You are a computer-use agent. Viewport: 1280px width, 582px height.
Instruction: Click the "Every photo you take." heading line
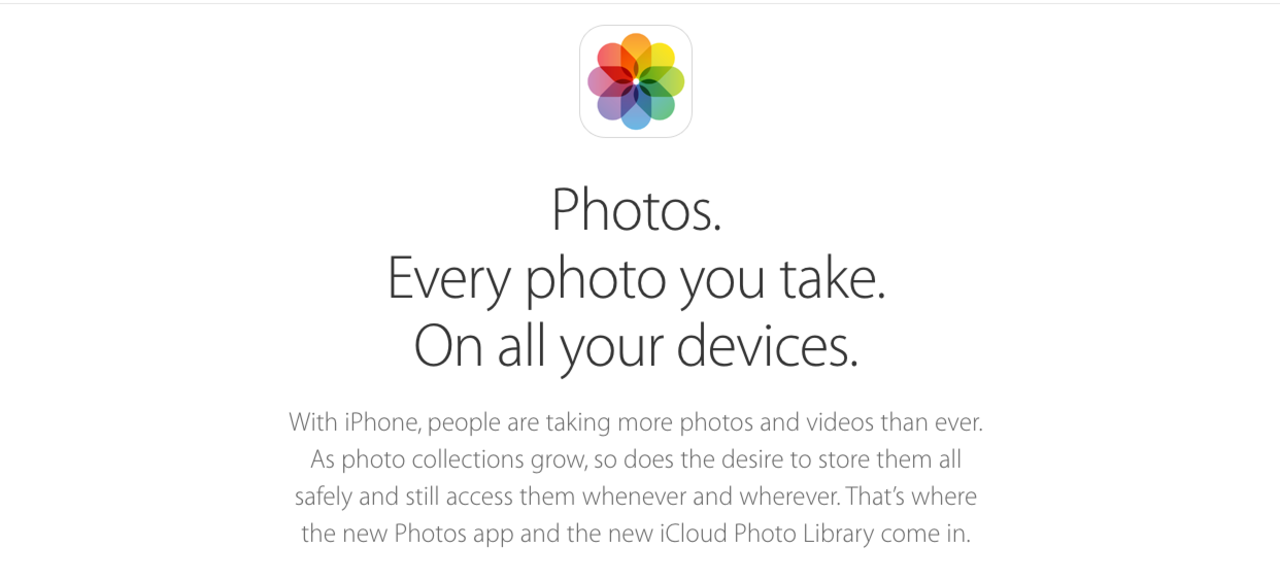coord(636,278)
